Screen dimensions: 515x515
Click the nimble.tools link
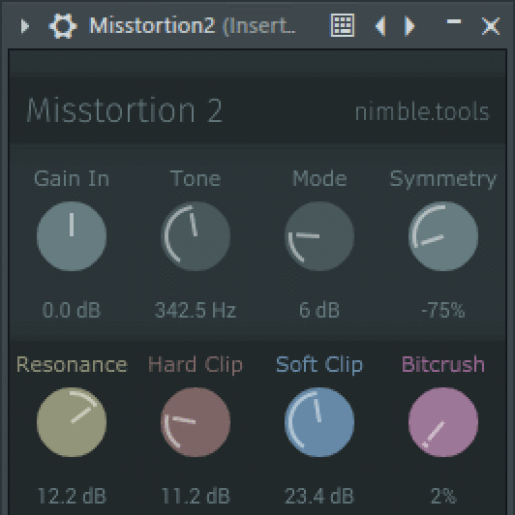pos(422,112)
